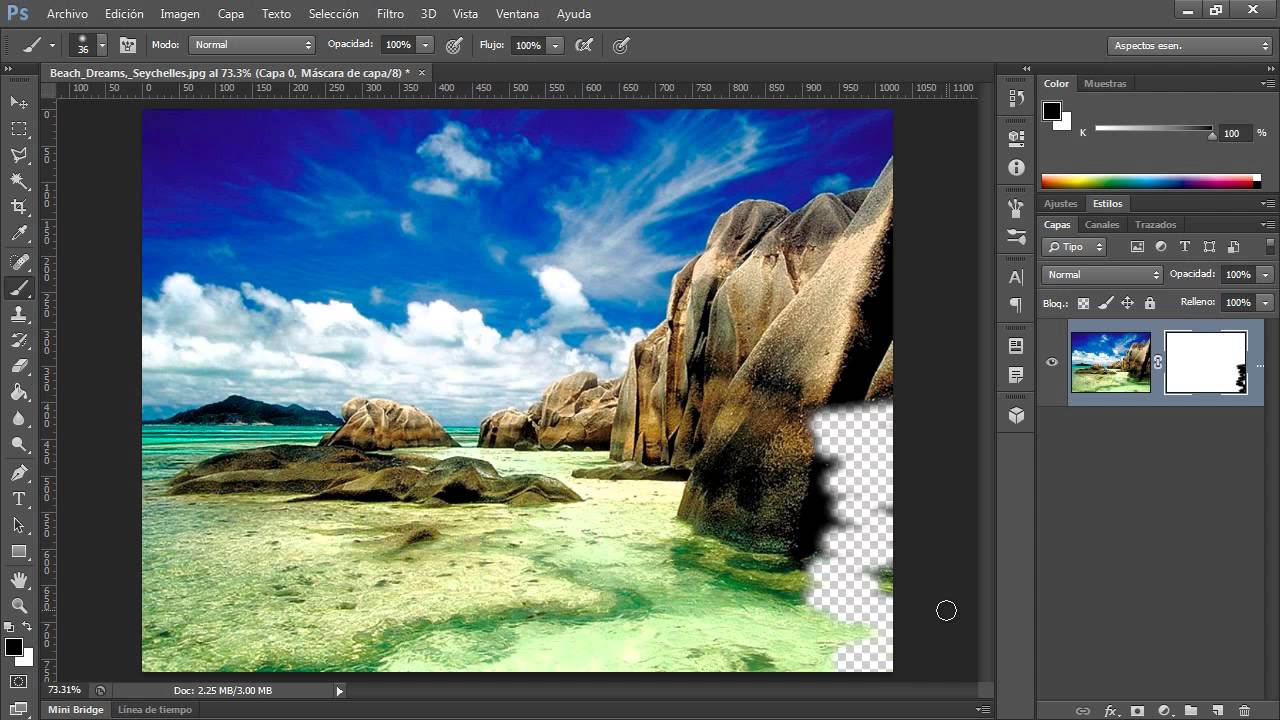Toggle the Brush panel button in options bar

(x=128, y=45)
